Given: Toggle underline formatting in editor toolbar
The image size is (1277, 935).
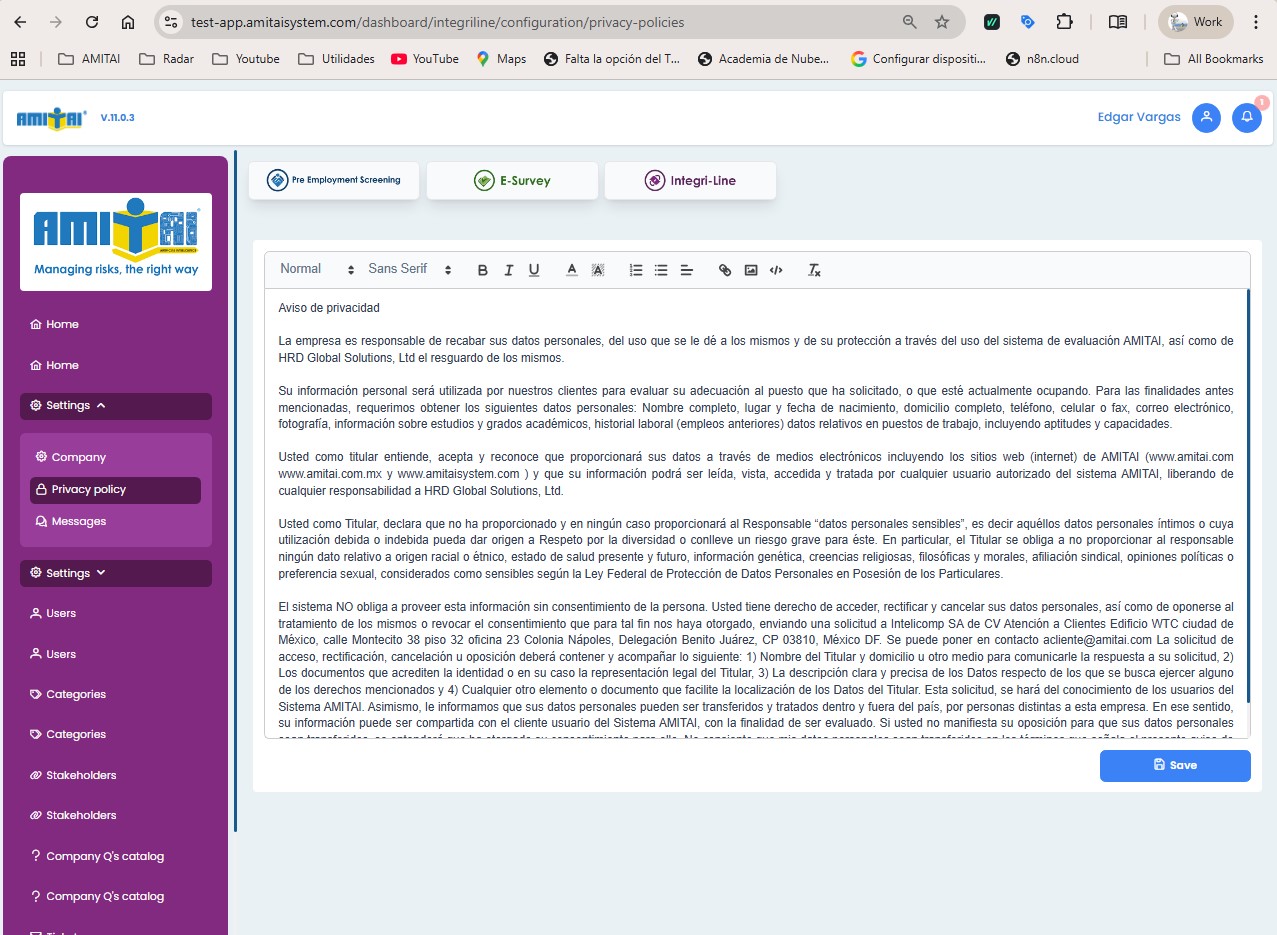Looking at the screenshot, I should pyautogui.click(x=534, y=270).
